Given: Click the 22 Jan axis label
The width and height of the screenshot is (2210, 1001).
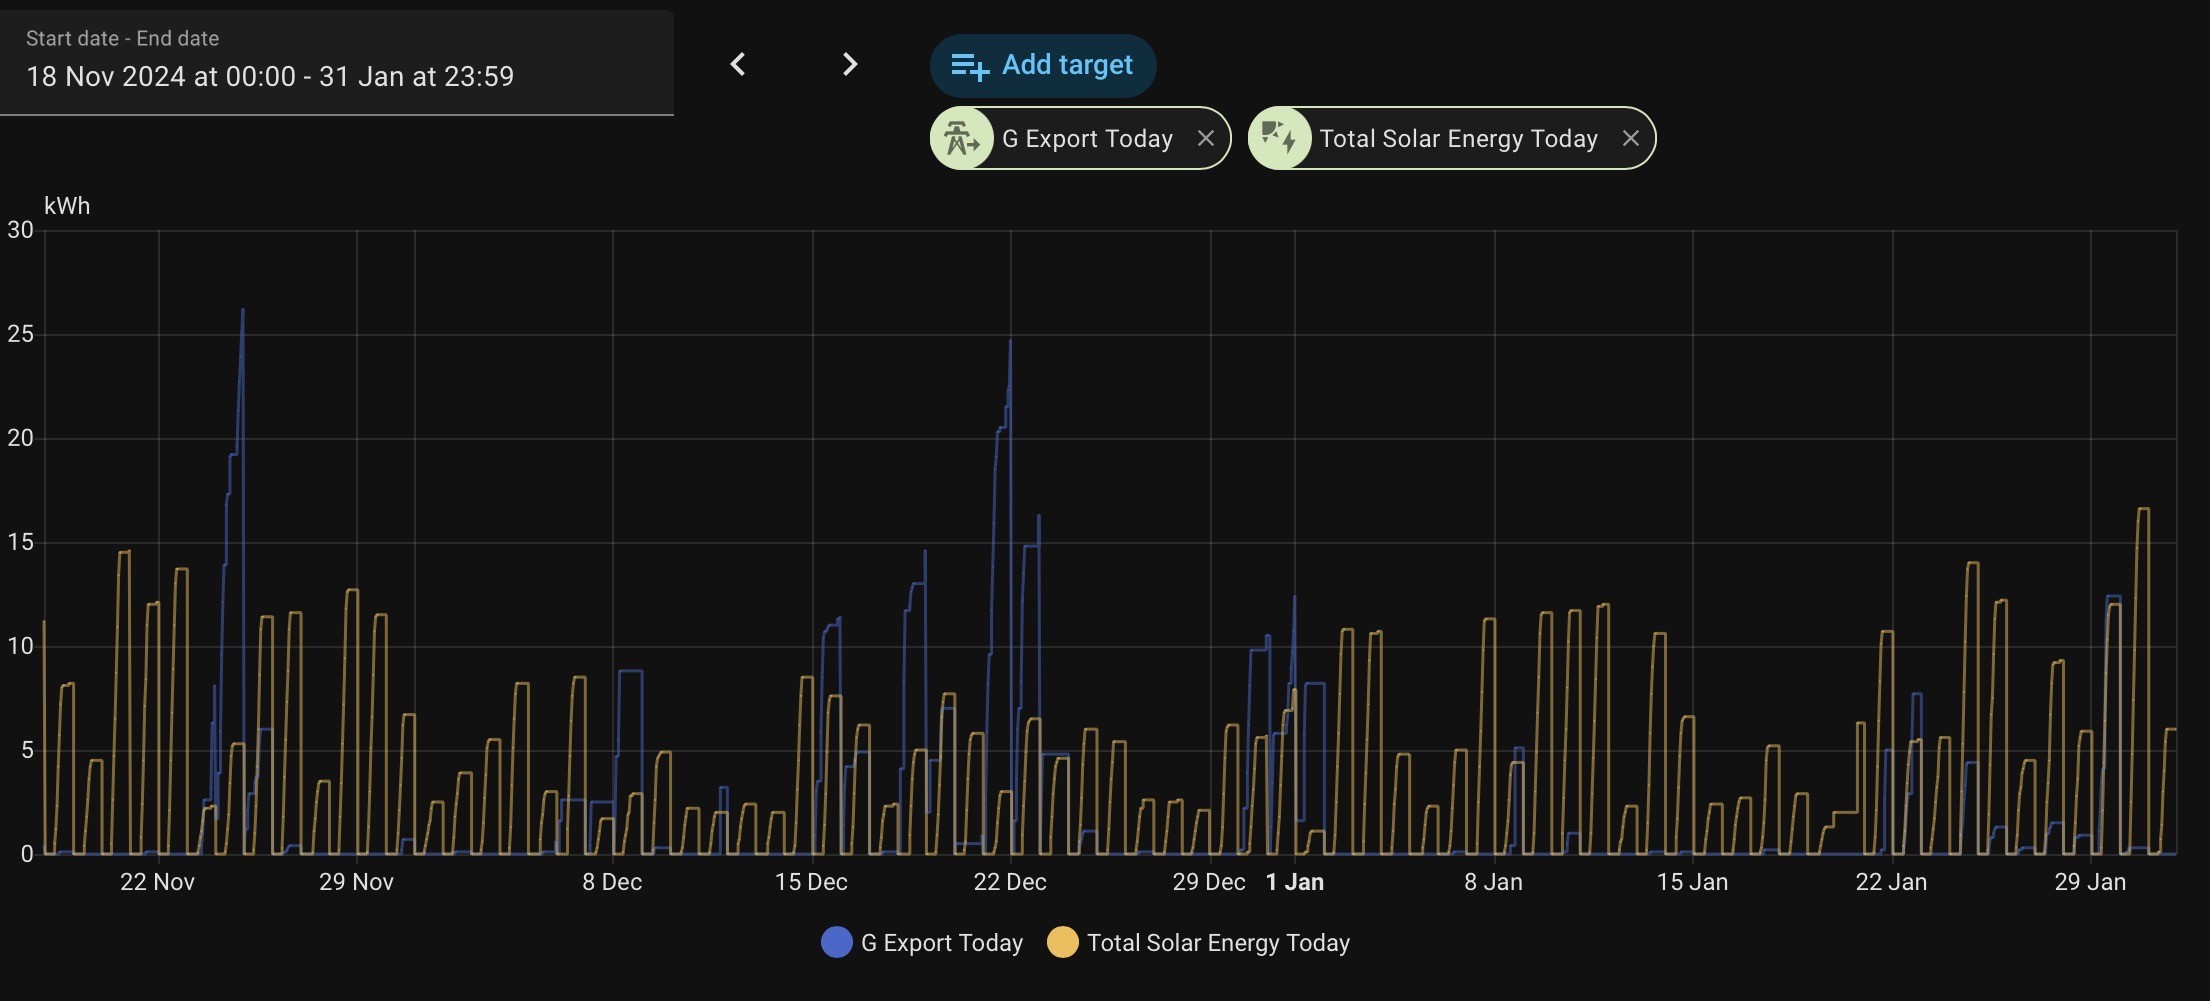Looking at the screenshot, I should coord(1891,883).
